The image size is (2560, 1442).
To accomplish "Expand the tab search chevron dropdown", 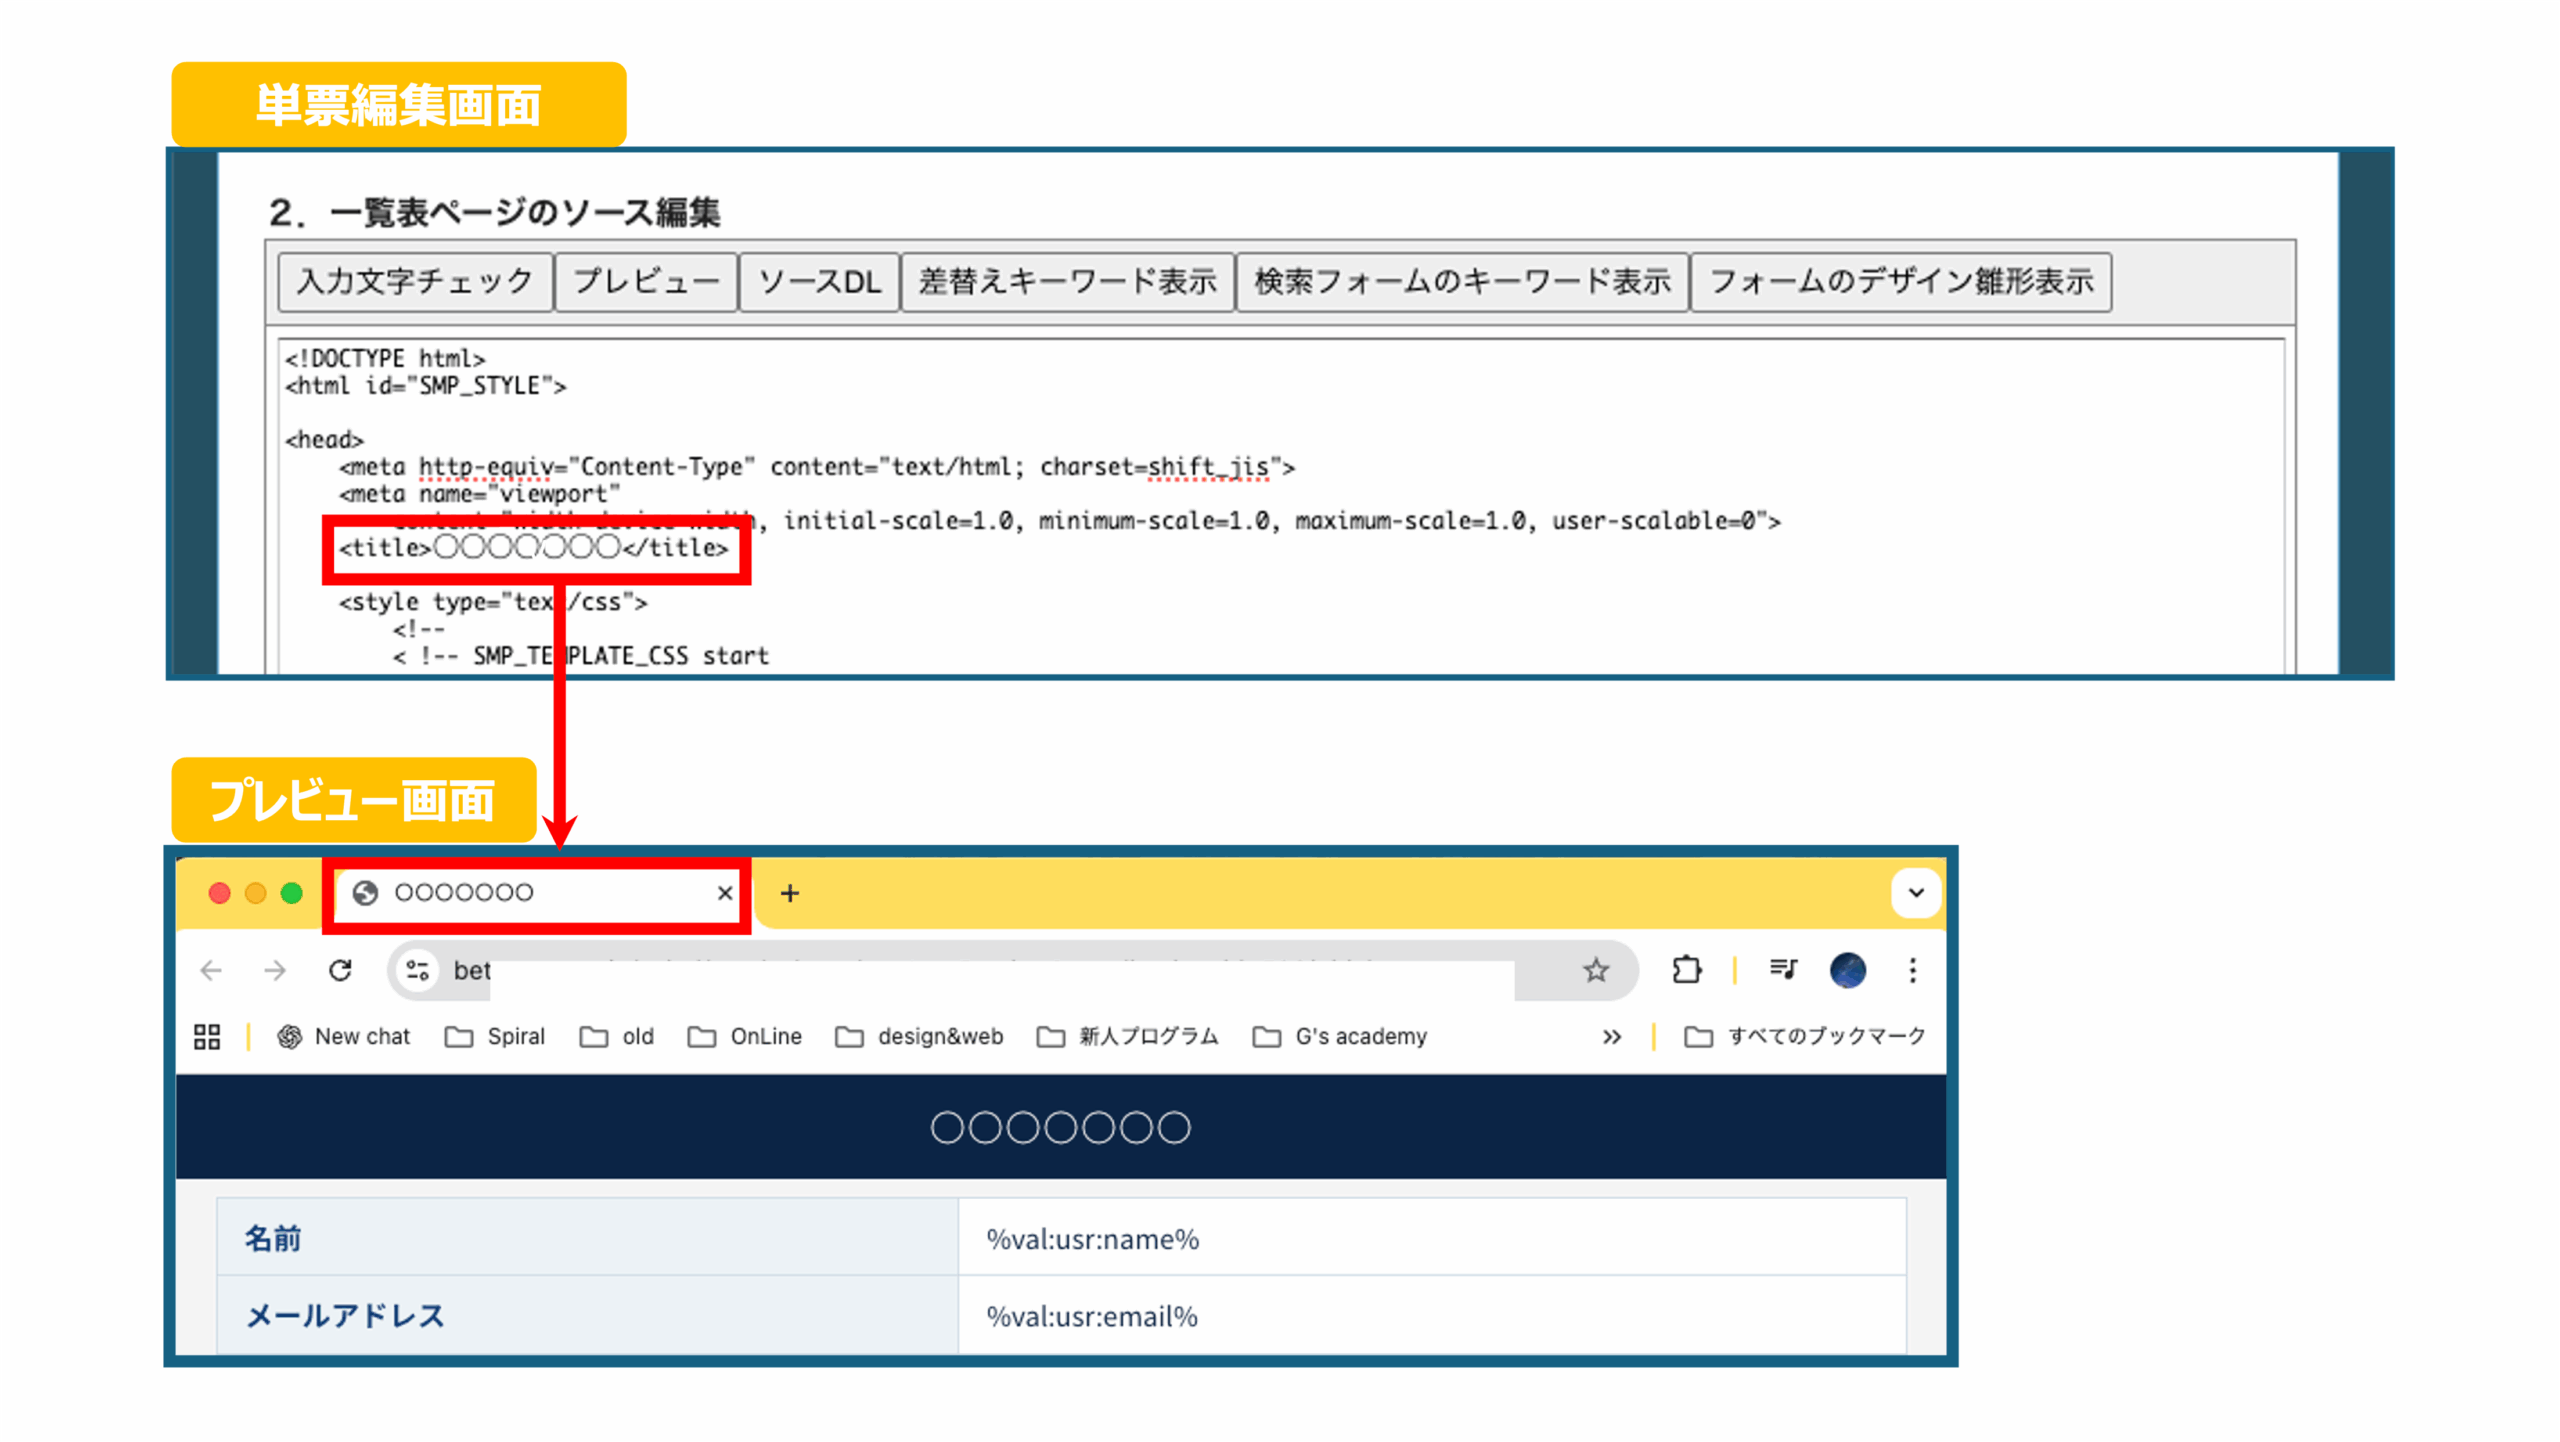I will tap(1915, 893).
